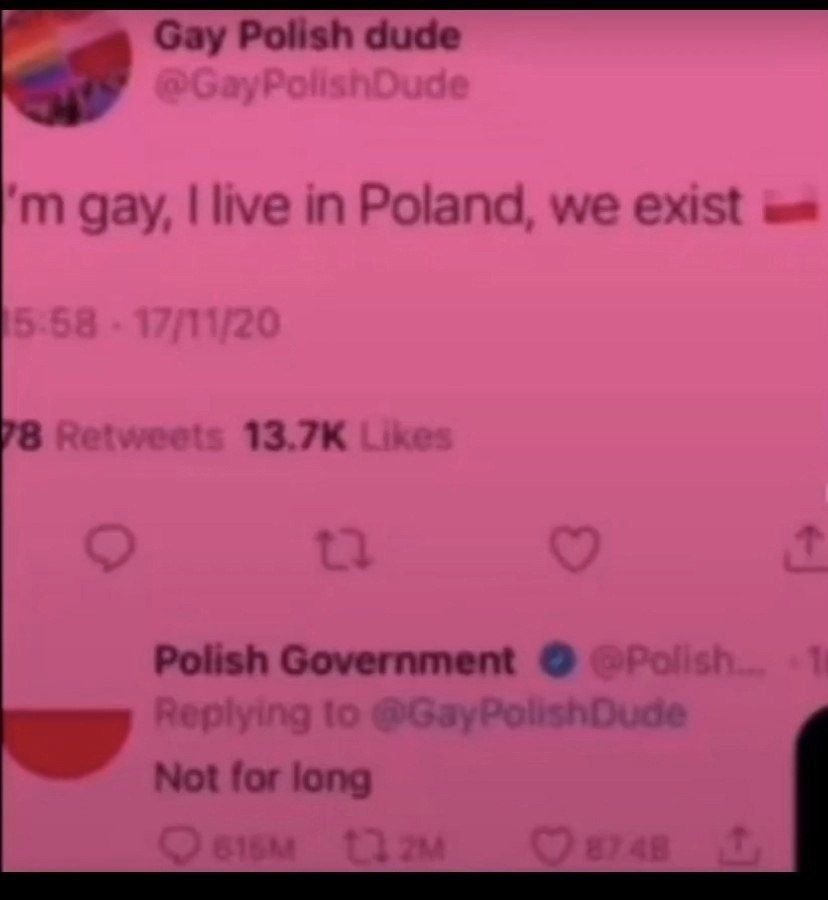Share the main tweet

click(806, 549)
